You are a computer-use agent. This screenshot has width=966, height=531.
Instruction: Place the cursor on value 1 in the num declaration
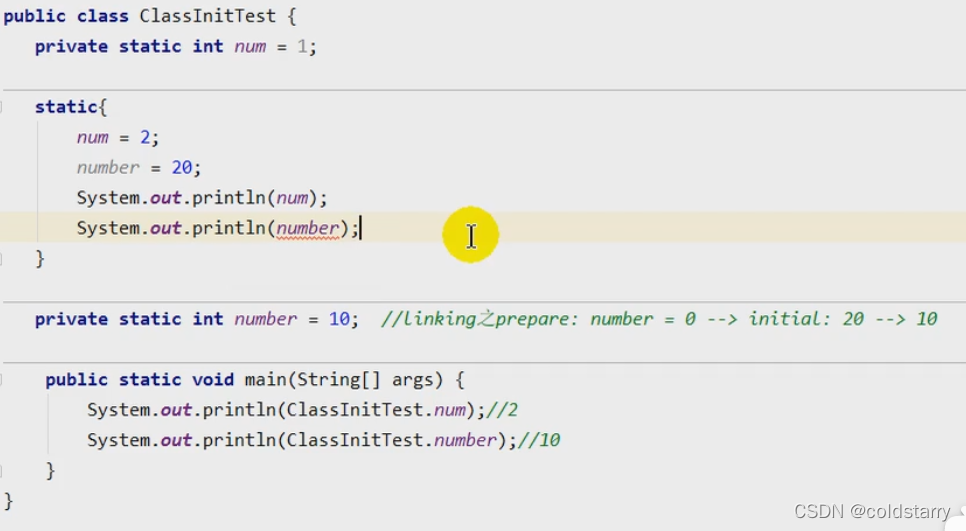pyautogui.click(x=302, y=46)
